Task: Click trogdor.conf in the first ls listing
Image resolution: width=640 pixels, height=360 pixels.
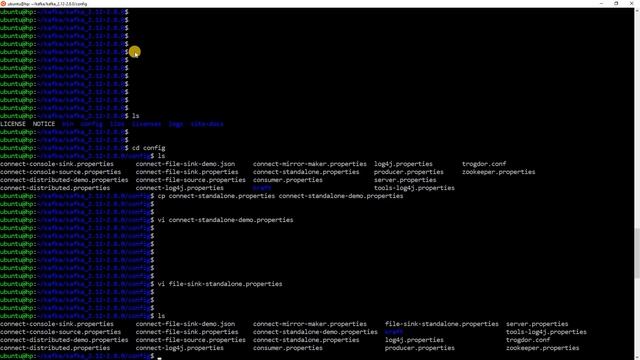Action: click(x=484, y=164)
